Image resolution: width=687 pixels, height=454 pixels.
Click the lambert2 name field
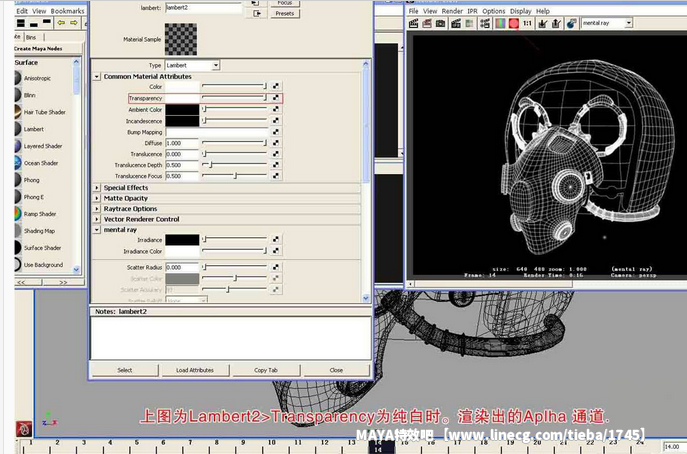click(x=203, y=8)
